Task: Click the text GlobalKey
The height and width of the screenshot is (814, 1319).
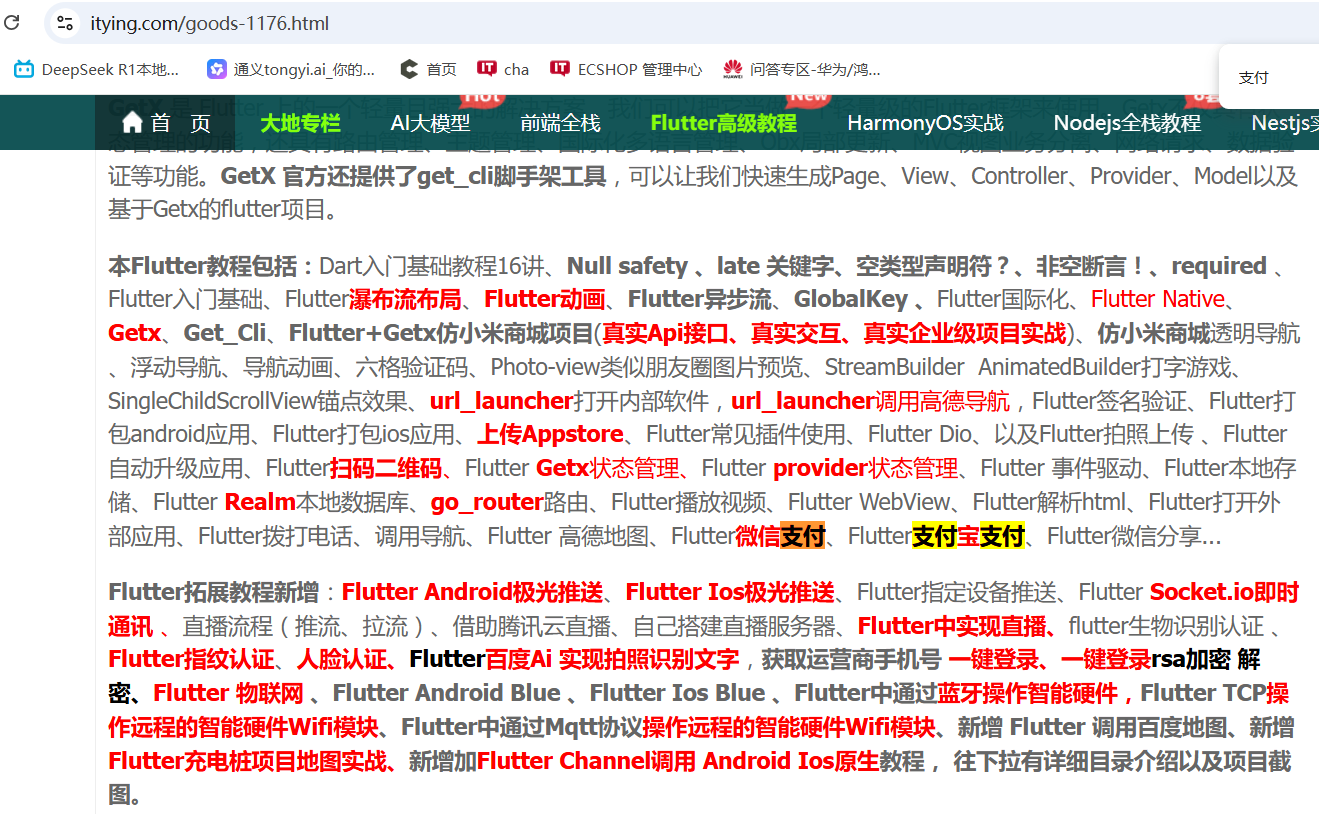Action: (850, 299)
